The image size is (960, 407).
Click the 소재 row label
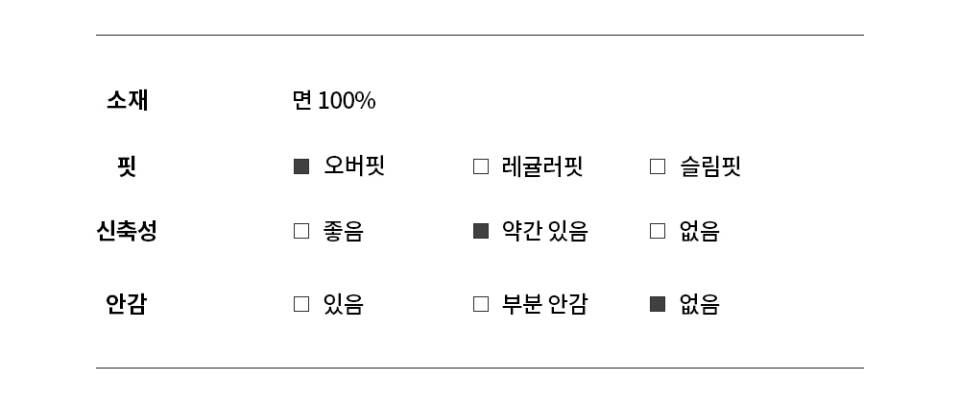127,100
